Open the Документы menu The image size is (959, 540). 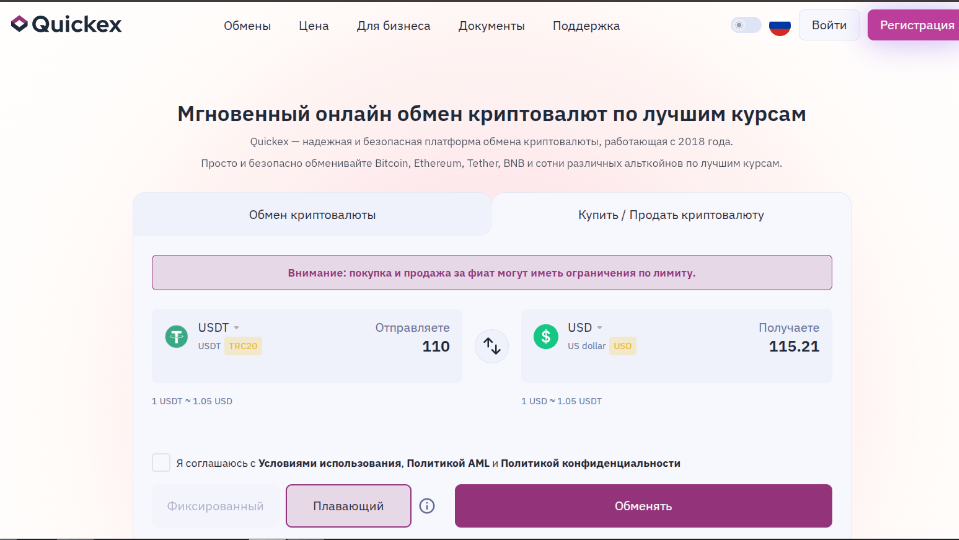492,26
